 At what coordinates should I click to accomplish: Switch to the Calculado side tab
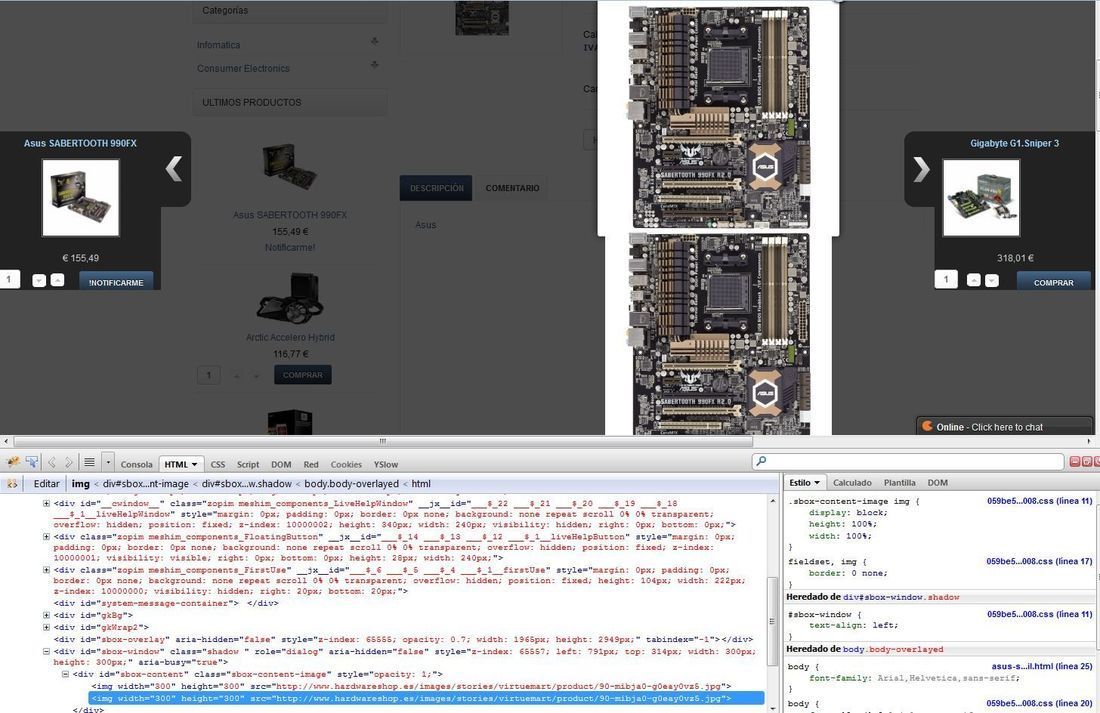(852, 483)
